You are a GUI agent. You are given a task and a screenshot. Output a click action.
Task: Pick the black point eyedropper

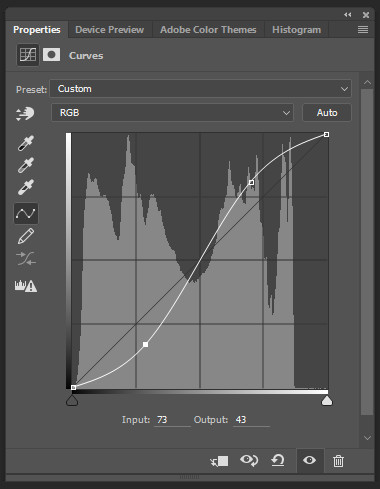pyautogui.click(x=26, y=143)
